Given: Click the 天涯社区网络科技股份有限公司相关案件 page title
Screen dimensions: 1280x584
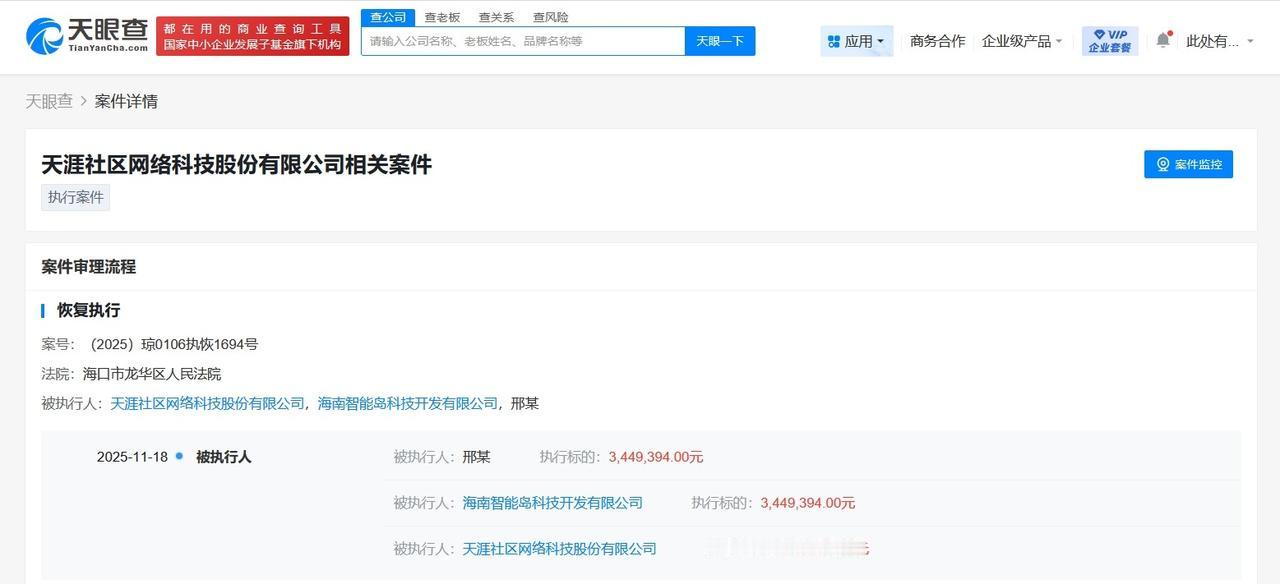Looking at the screenshot, I should (x=237, y=164).
